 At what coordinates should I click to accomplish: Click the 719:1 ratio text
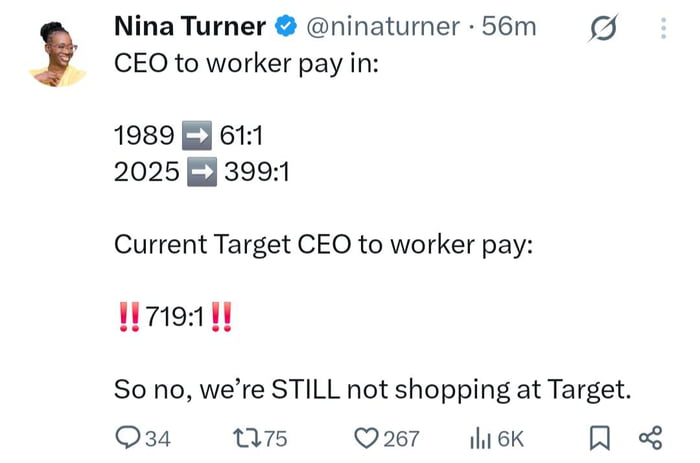click(x=175, y=319)
